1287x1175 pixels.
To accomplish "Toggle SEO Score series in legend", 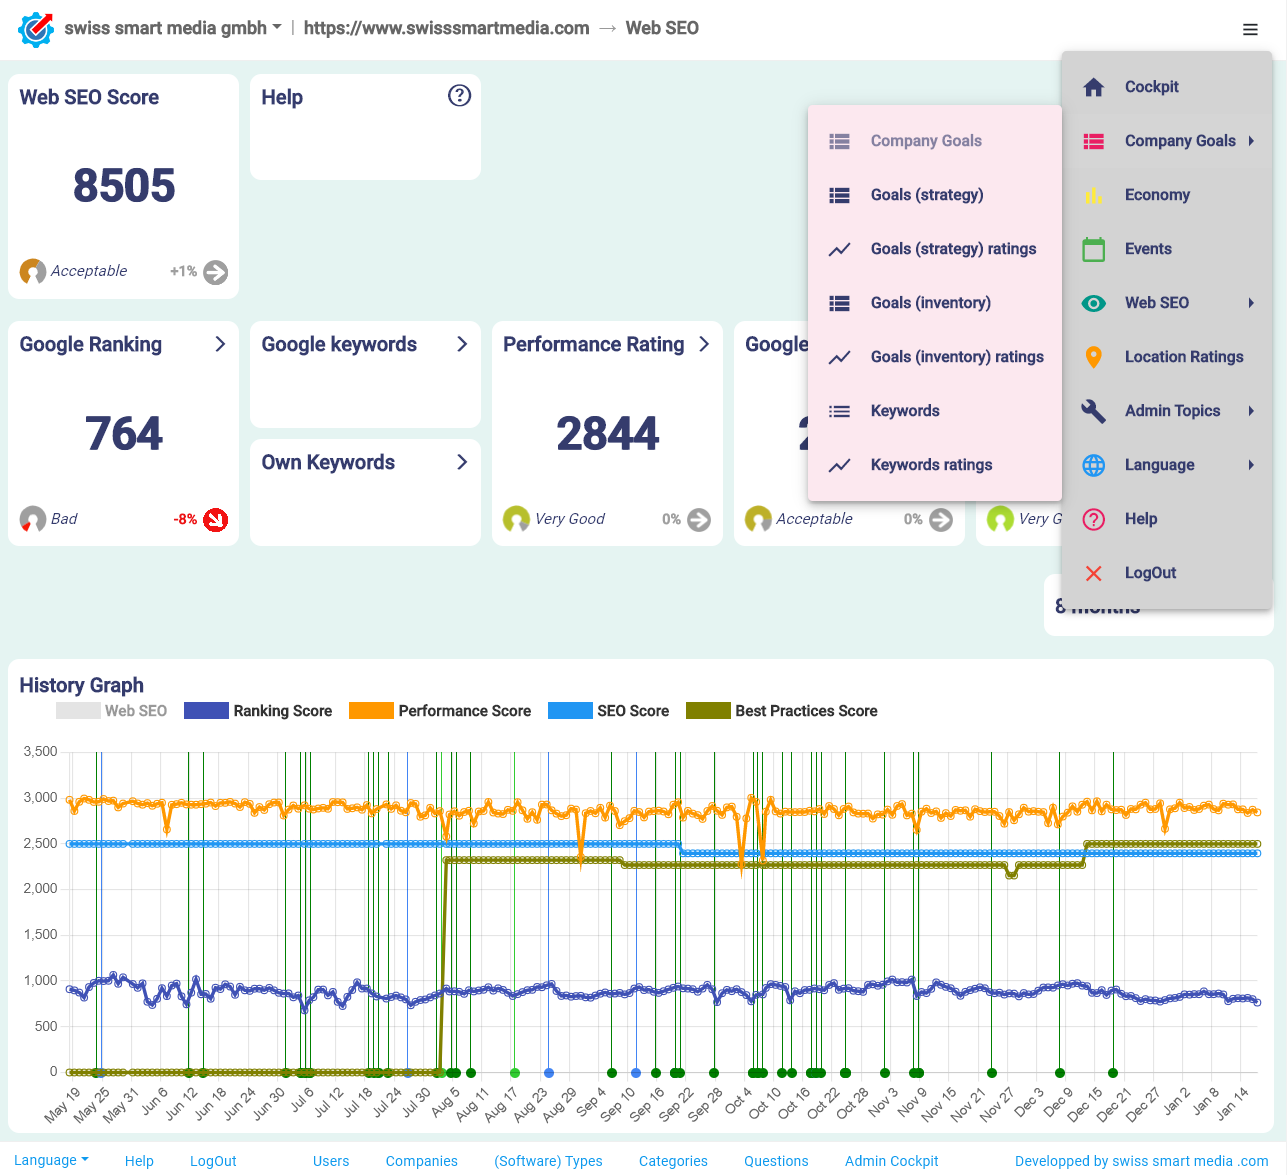I will 609,711.
